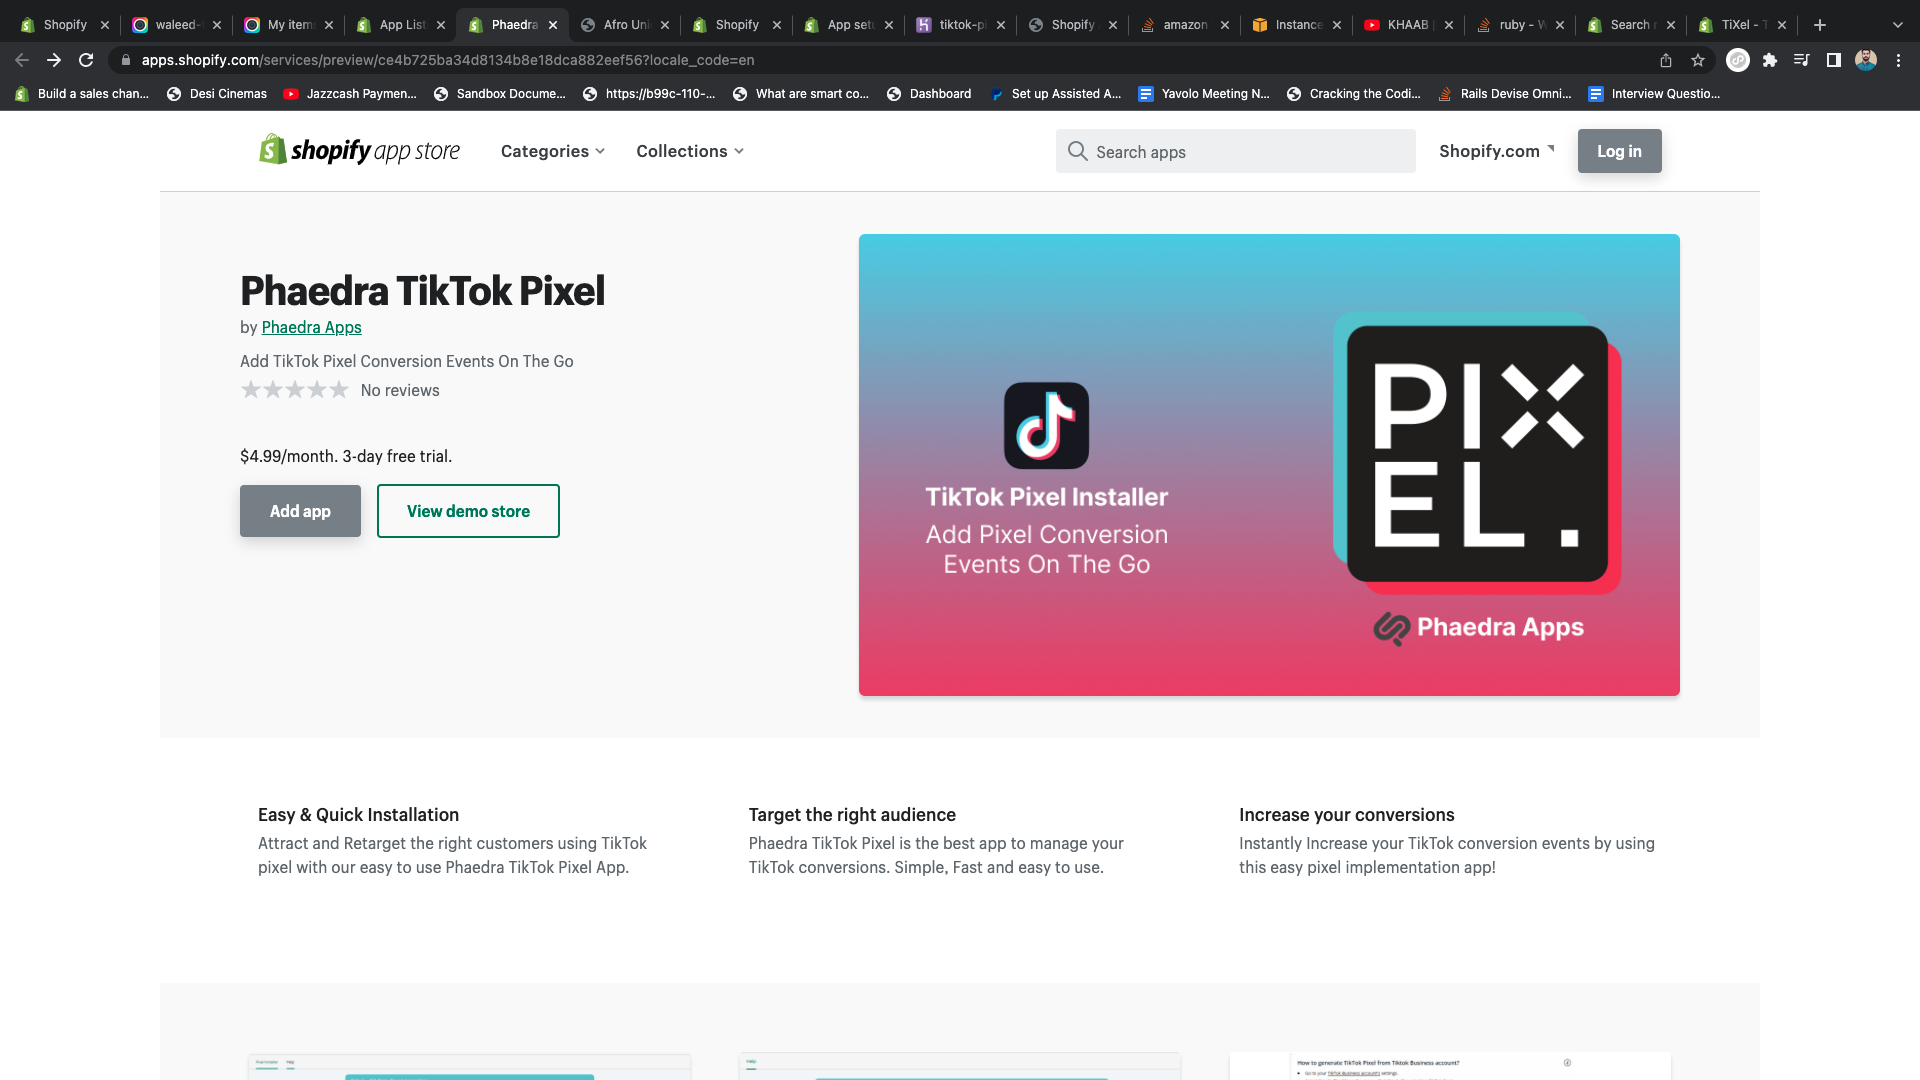Toggle the browser side panel icon

1834,60
